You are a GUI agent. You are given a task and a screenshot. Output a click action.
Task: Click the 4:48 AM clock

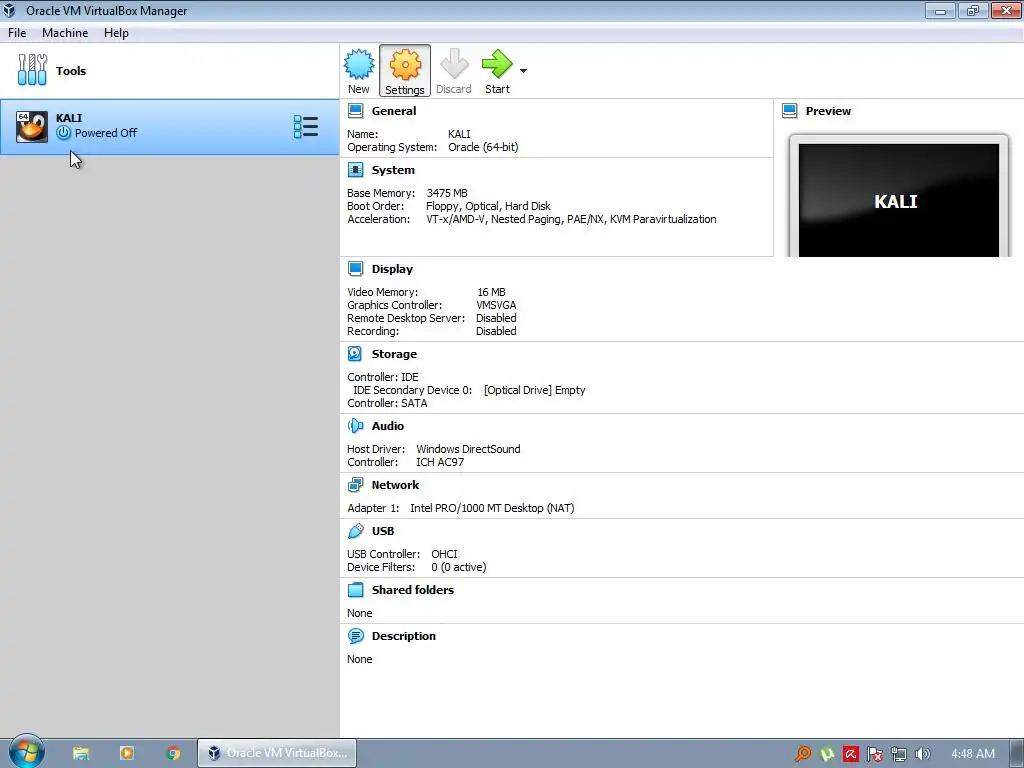(x=973, y=754)
